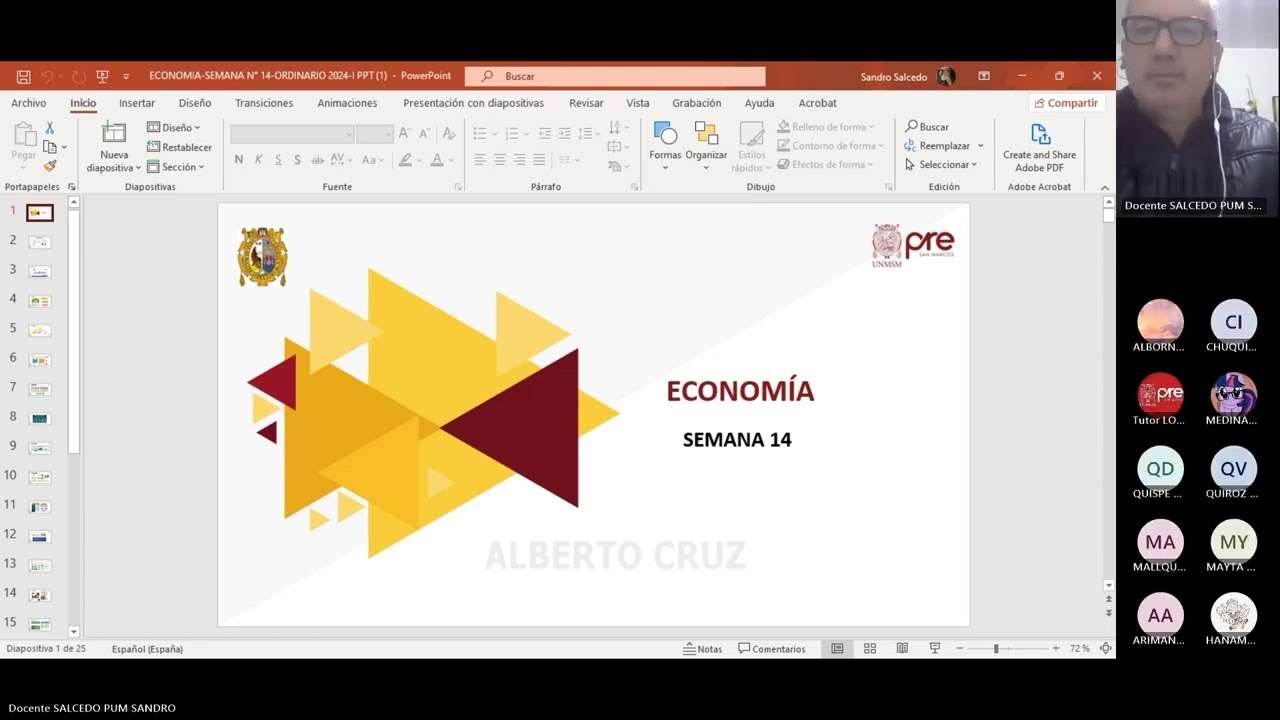Expand Efectos de forma dropdown

pyautogui.click(x=826, y=165)
